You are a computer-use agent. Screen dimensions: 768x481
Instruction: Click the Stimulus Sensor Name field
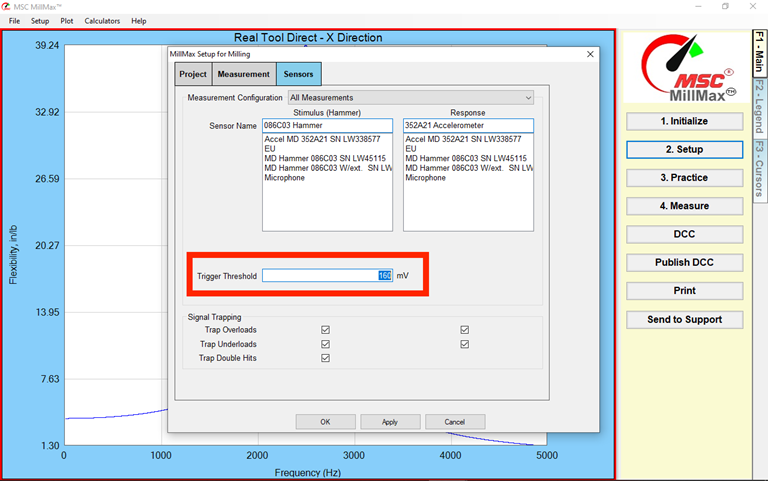click(327, 125)
